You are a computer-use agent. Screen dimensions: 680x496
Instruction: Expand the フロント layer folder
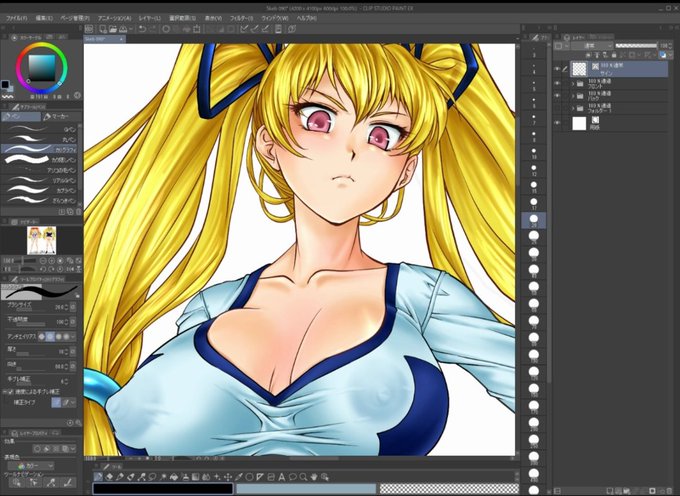coord(572,84)
